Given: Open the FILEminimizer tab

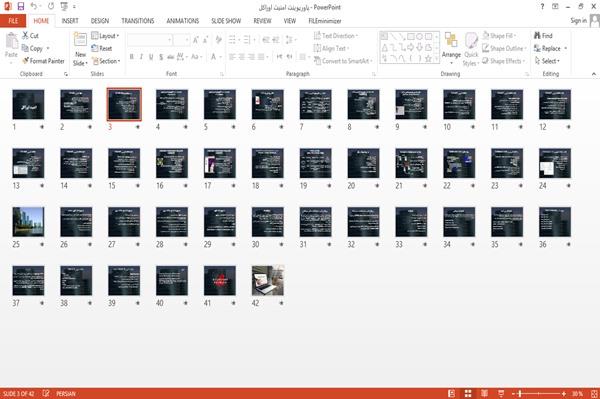Looking at the screenshot, I should pos(325,21).
